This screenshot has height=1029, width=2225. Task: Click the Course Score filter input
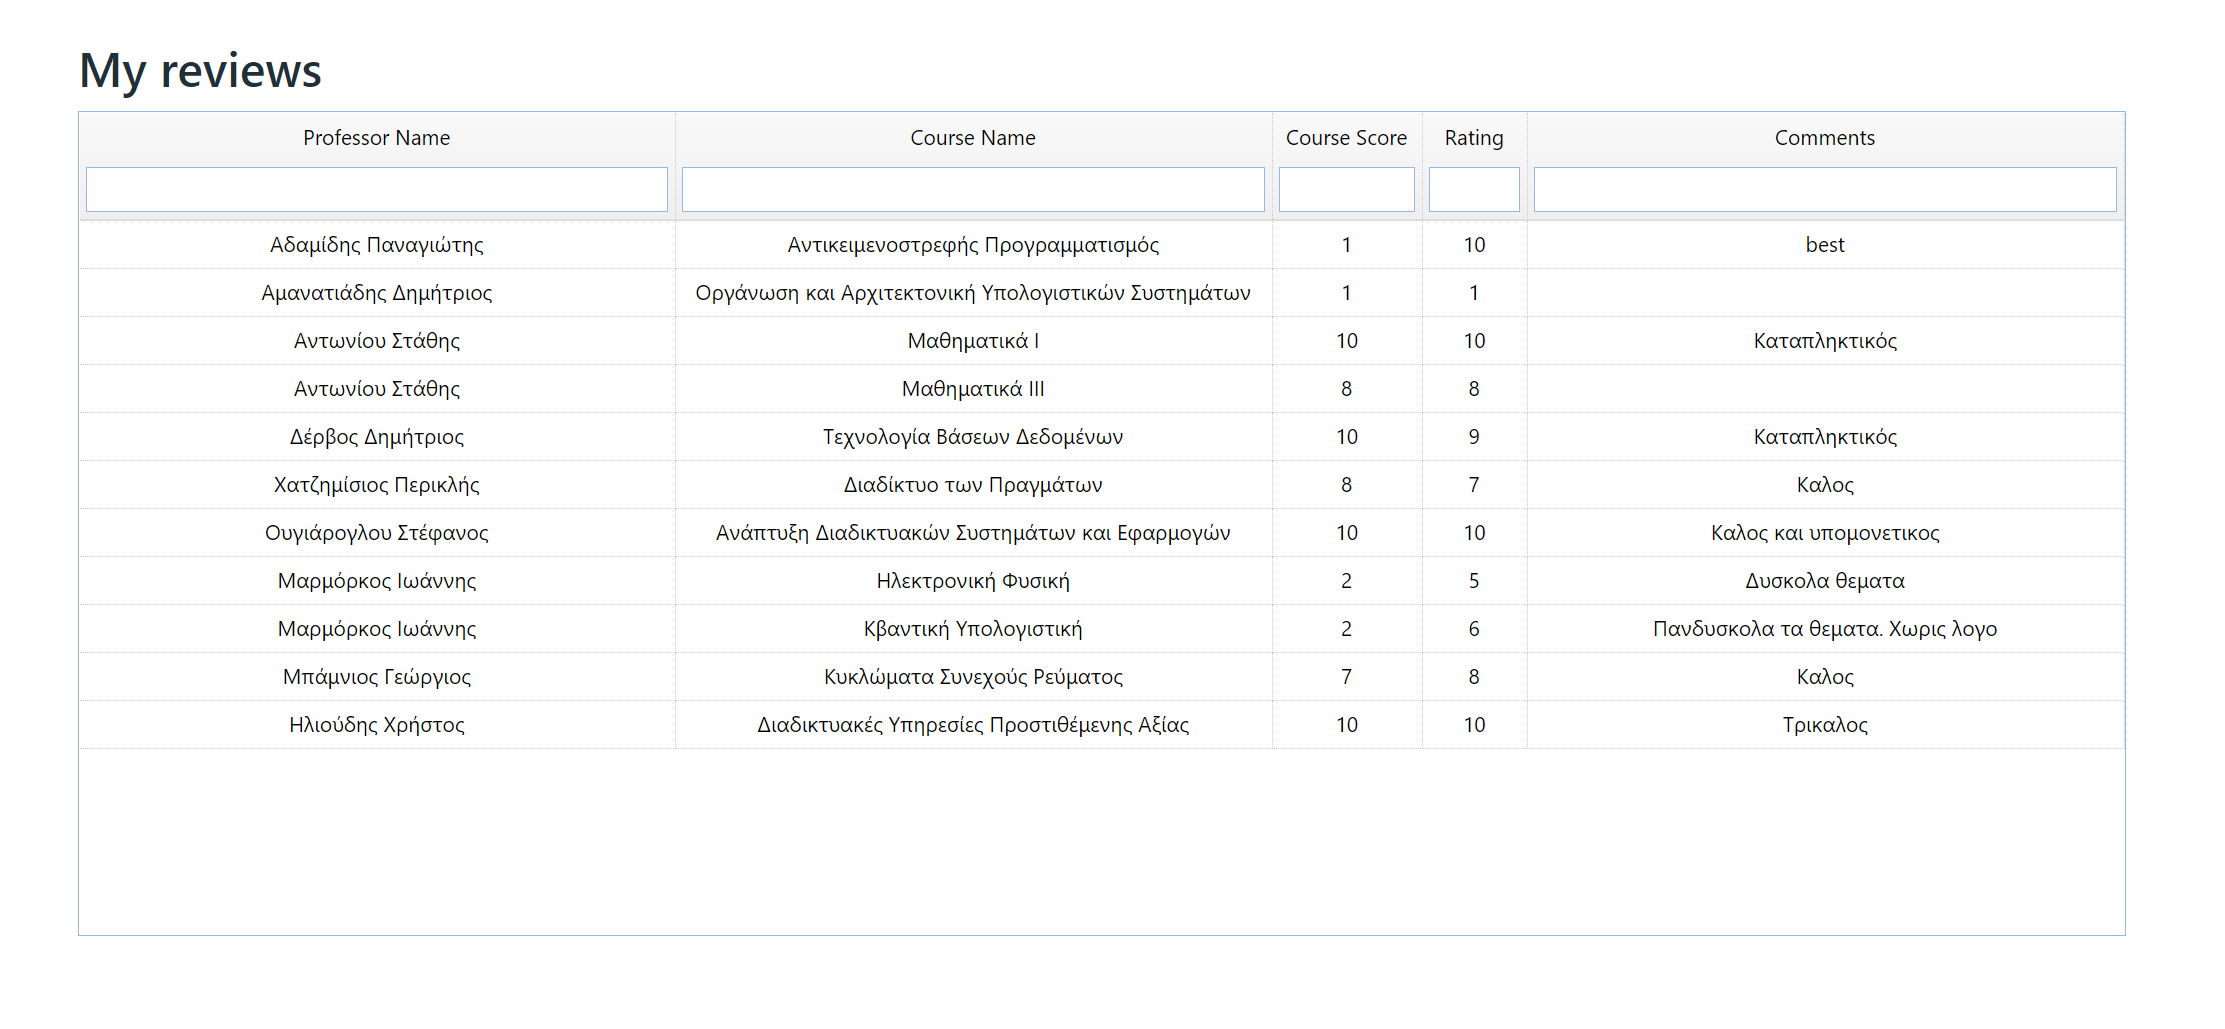[1346, 189]
